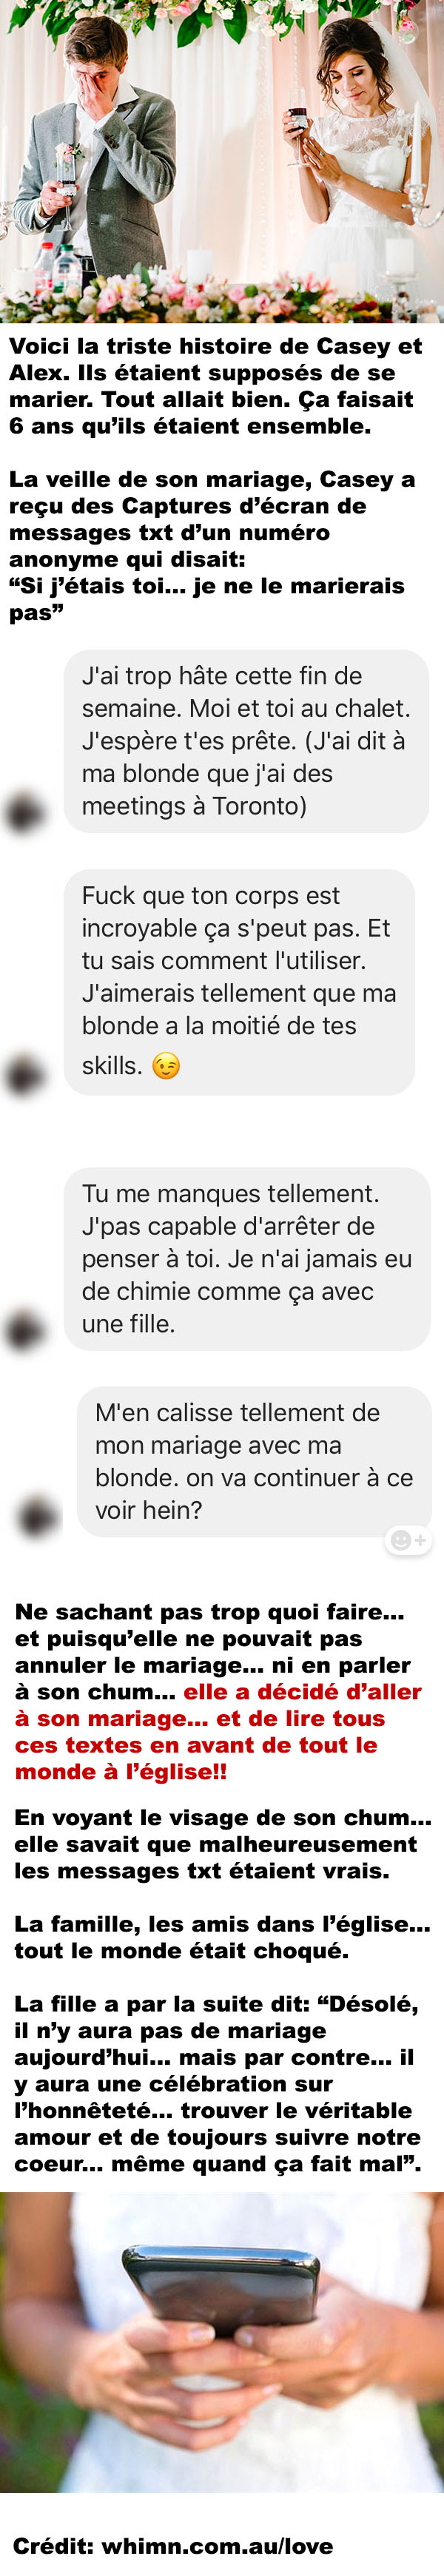
Task: Select the message bubble about meetings à Toronto
Action: [x=246, y=741]
